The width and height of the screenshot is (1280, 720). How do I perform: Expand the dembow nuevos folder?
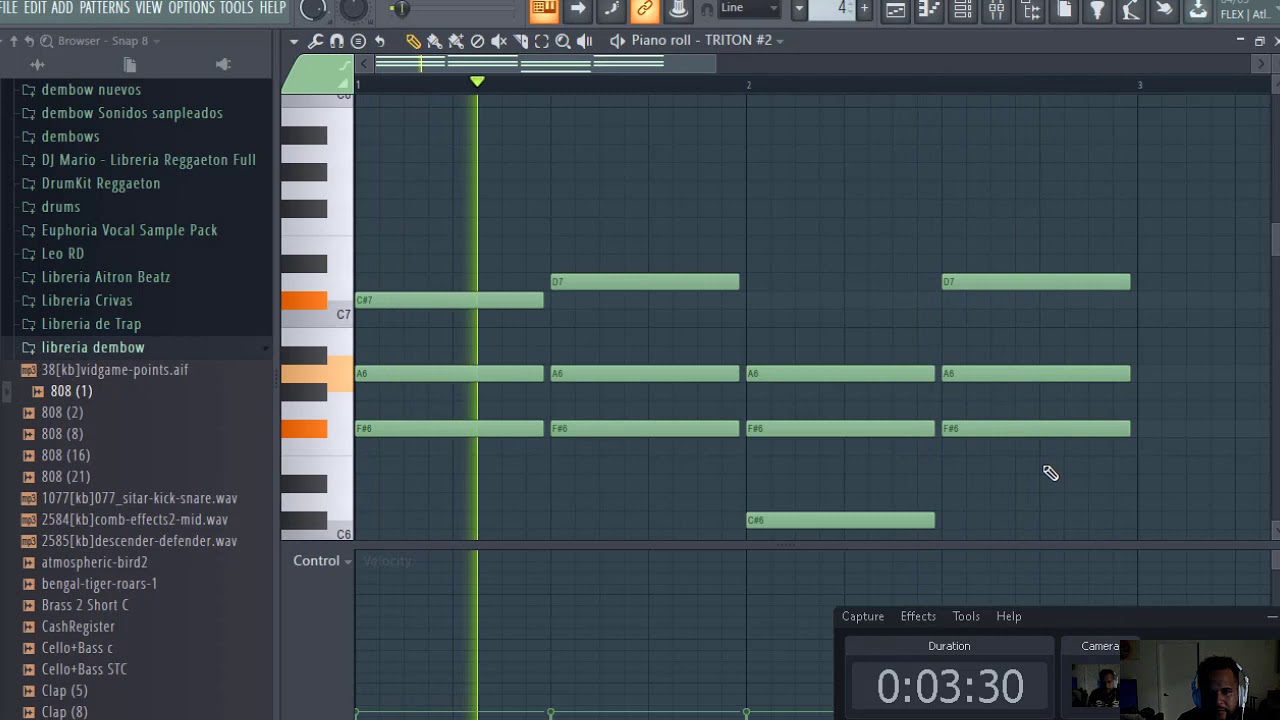[91, 89]
